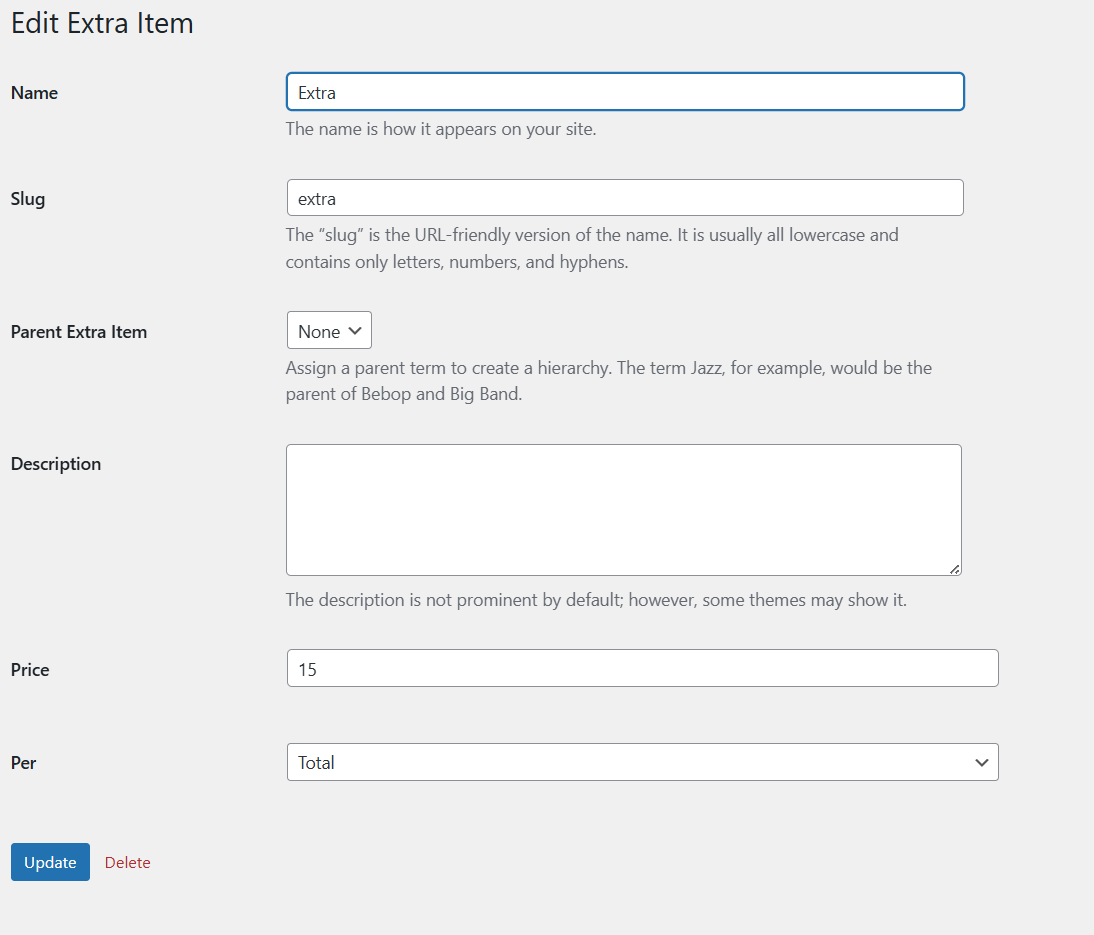Click the Price input containing 15
1094x935 pixels.
[x=643, y=668]
